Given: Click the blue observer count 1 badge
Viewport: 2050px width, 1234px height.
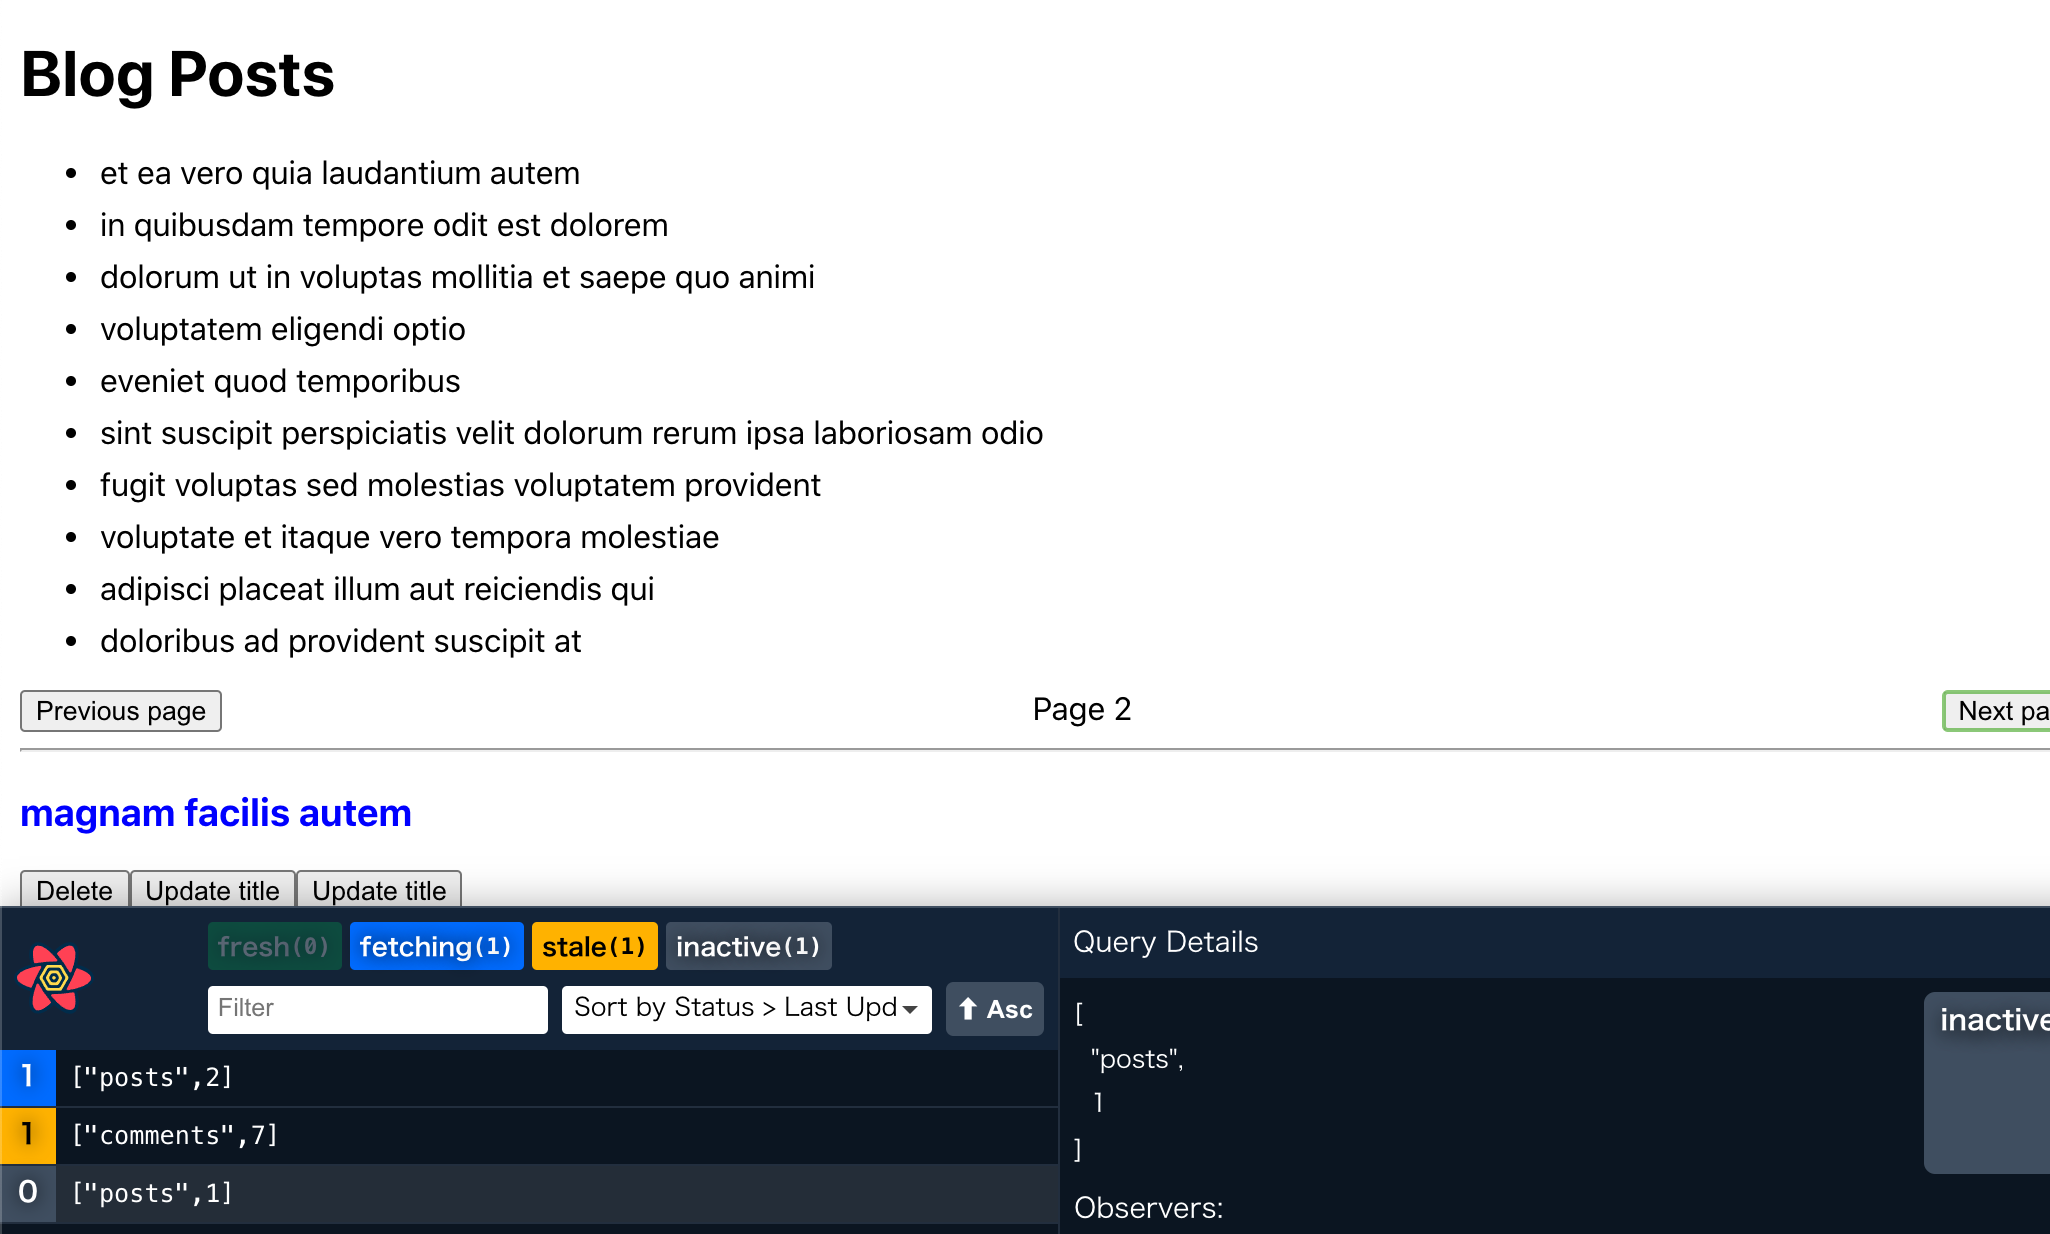Looking at the screenshot, I should (27, 1077).
